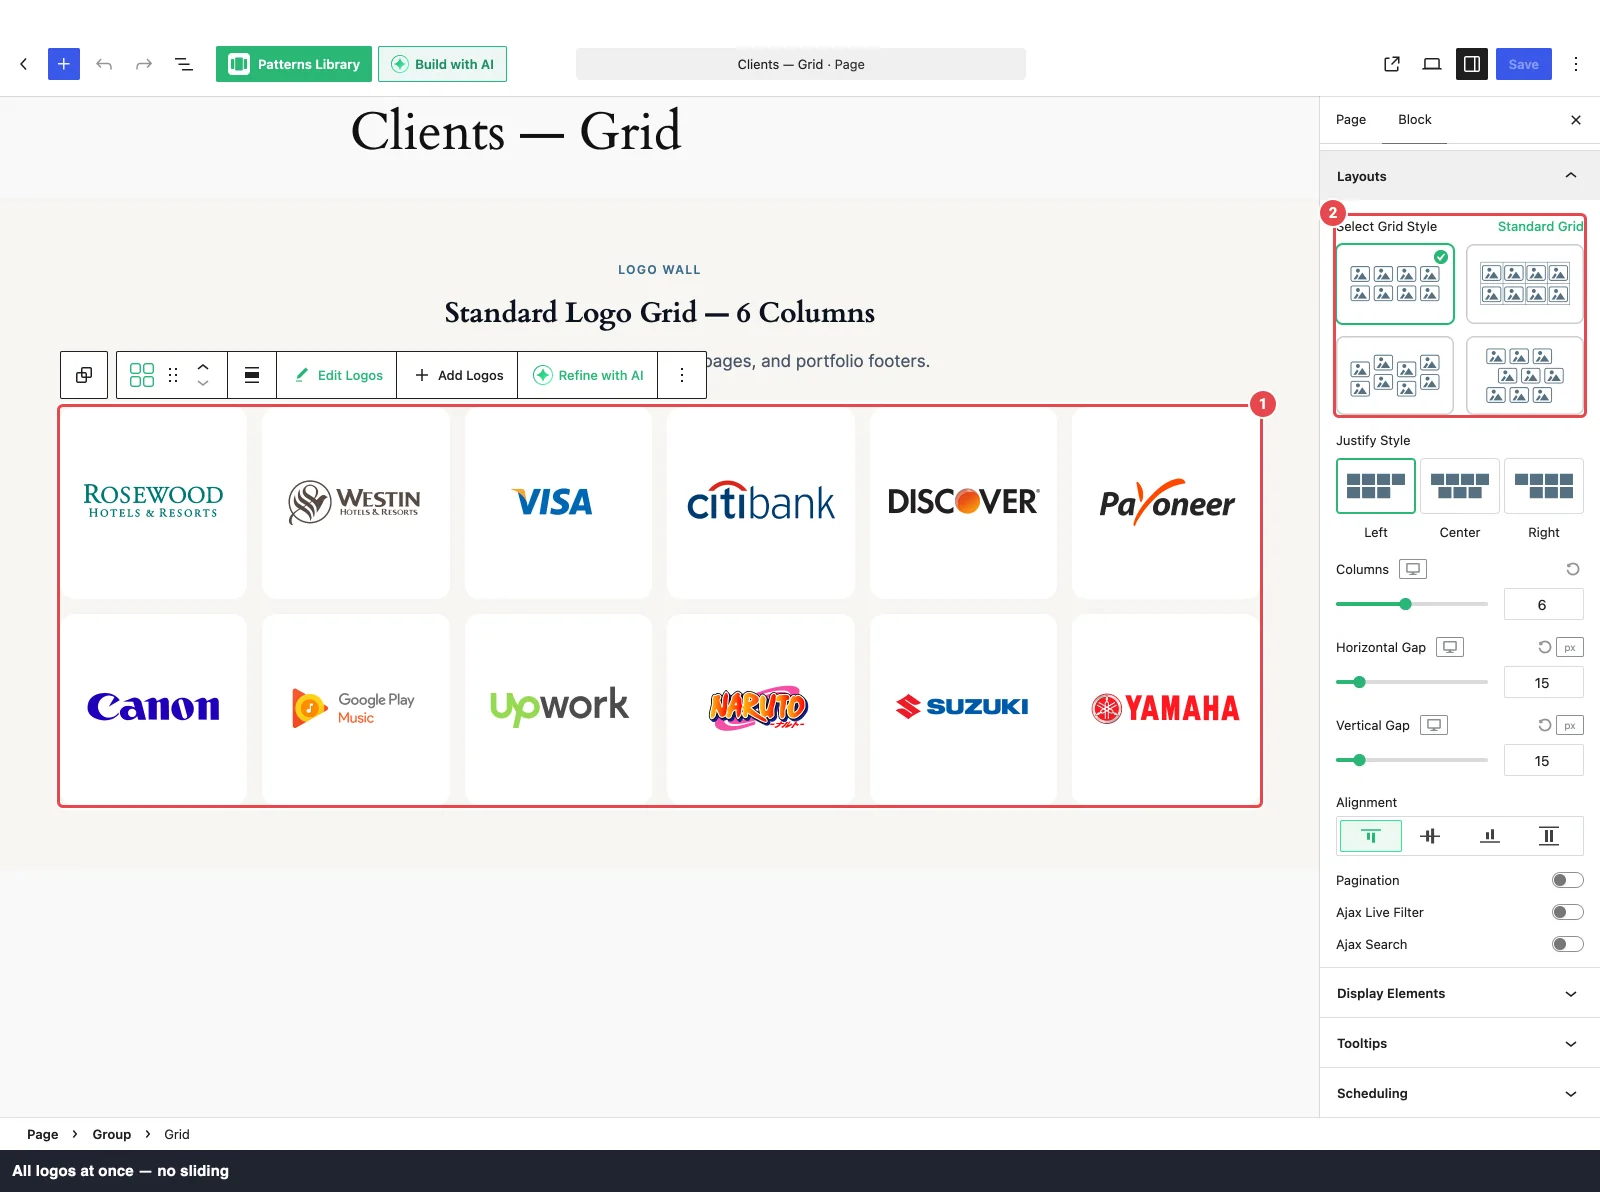The width and height of the screenshot is (1600, 1192).
Task: Turn on Ajax Live Filter
Action: click(x=1568, y=912)
